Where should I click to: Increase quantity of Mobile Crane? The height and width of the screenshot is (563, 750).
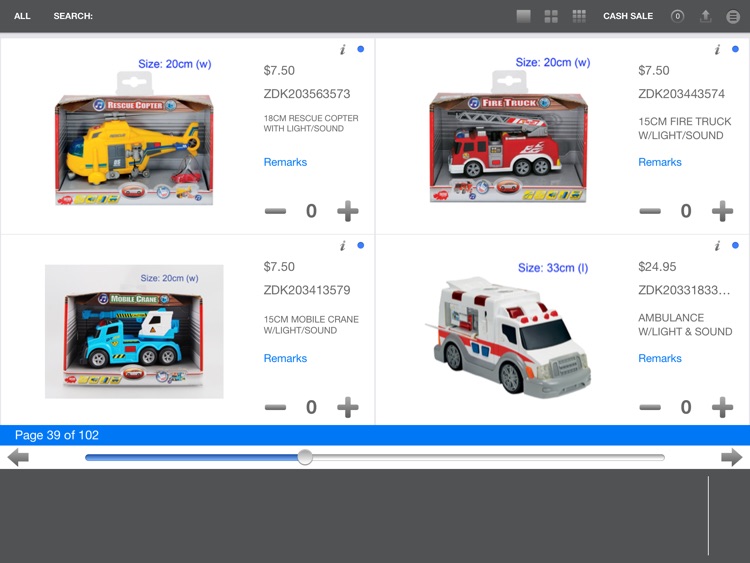pos(348,407)
